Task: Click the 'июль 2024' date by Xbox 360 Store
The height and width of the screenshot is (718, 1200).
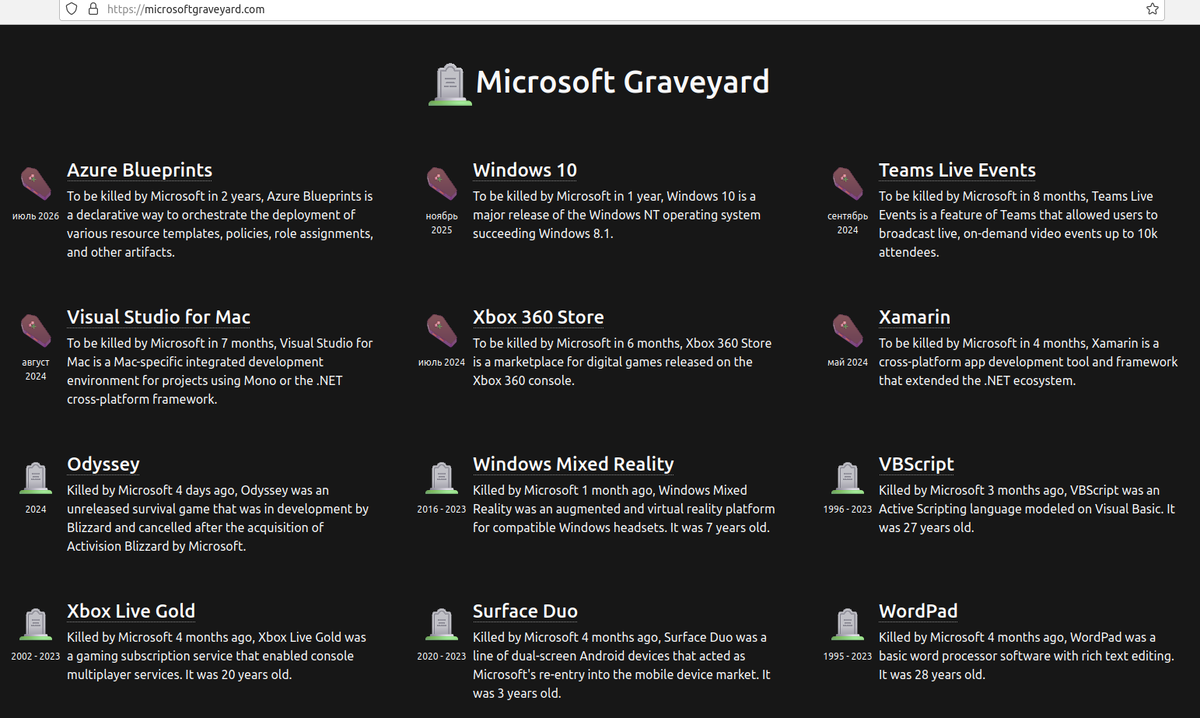Action: coord(442,363)
